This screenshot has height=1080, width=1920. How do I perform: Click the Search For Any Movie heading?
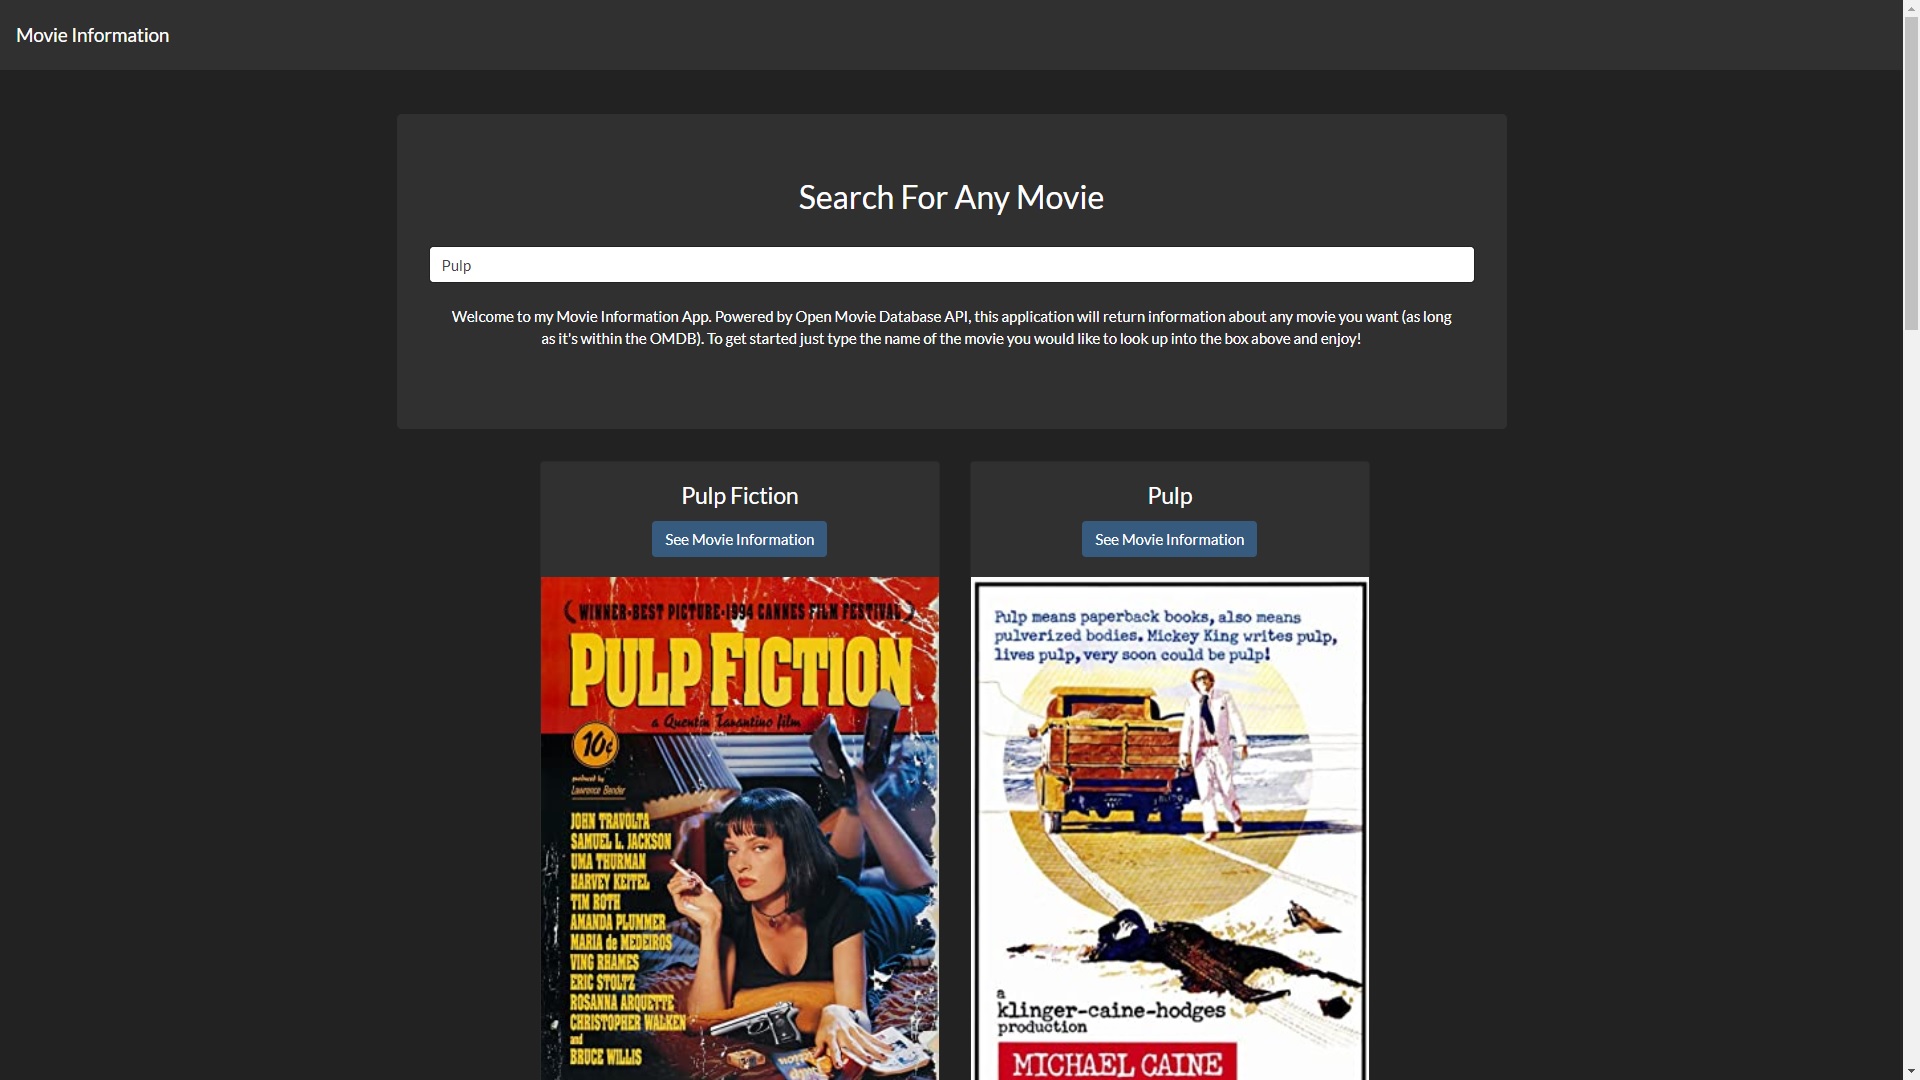pos(951,197)
